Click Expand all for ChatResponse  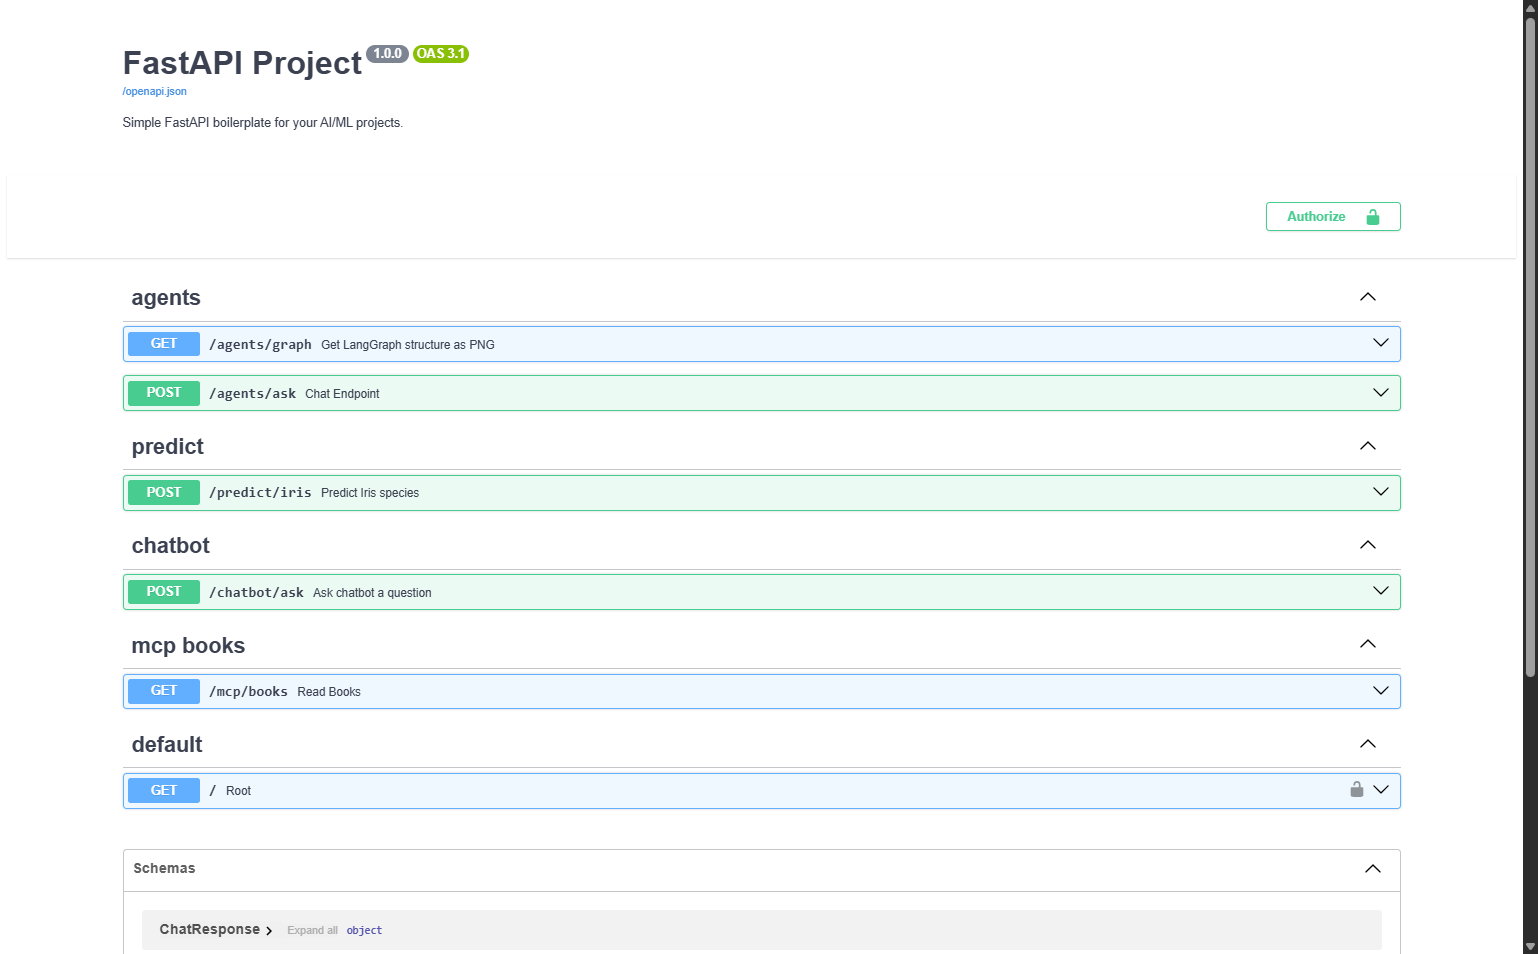tap(312, 929)
